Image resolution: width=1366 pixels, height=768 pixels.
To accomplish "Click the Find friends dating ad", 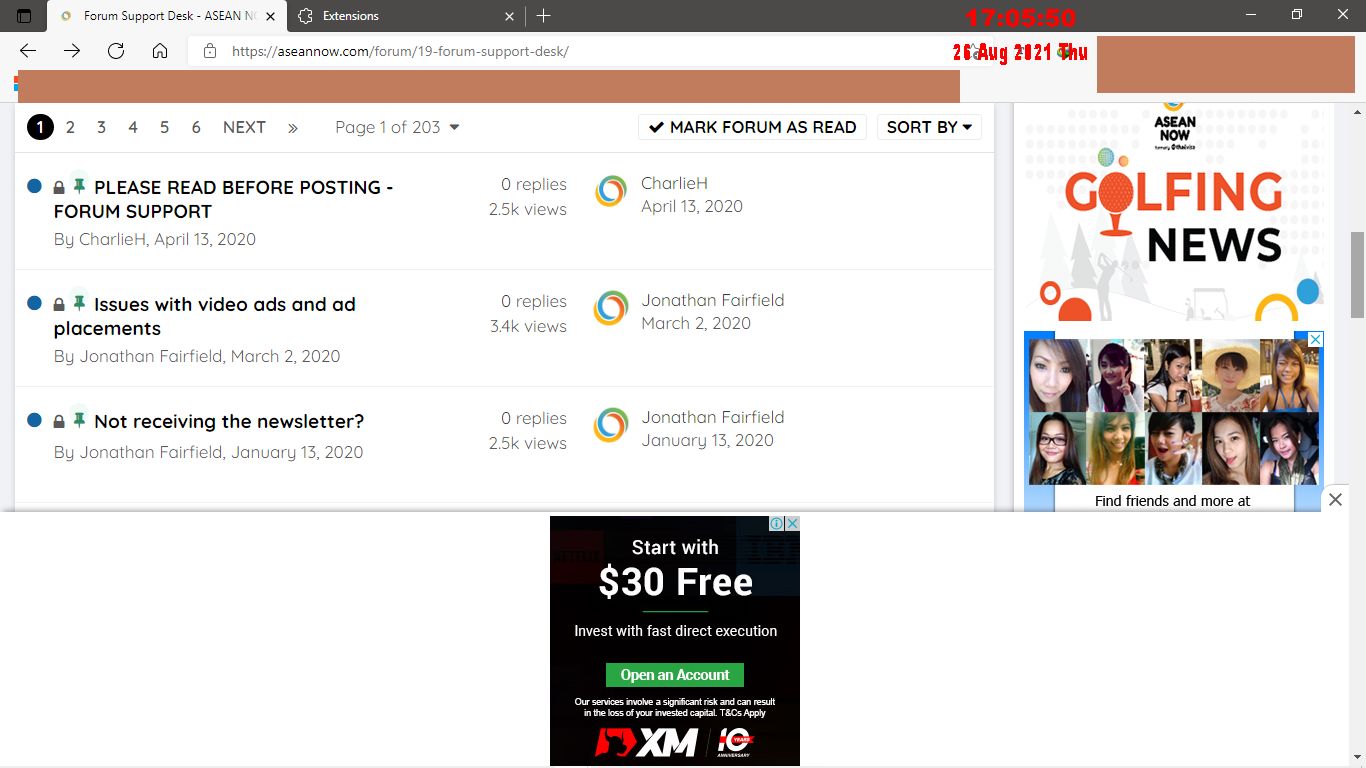I will pyautogui.click(x=1172, y=421).
